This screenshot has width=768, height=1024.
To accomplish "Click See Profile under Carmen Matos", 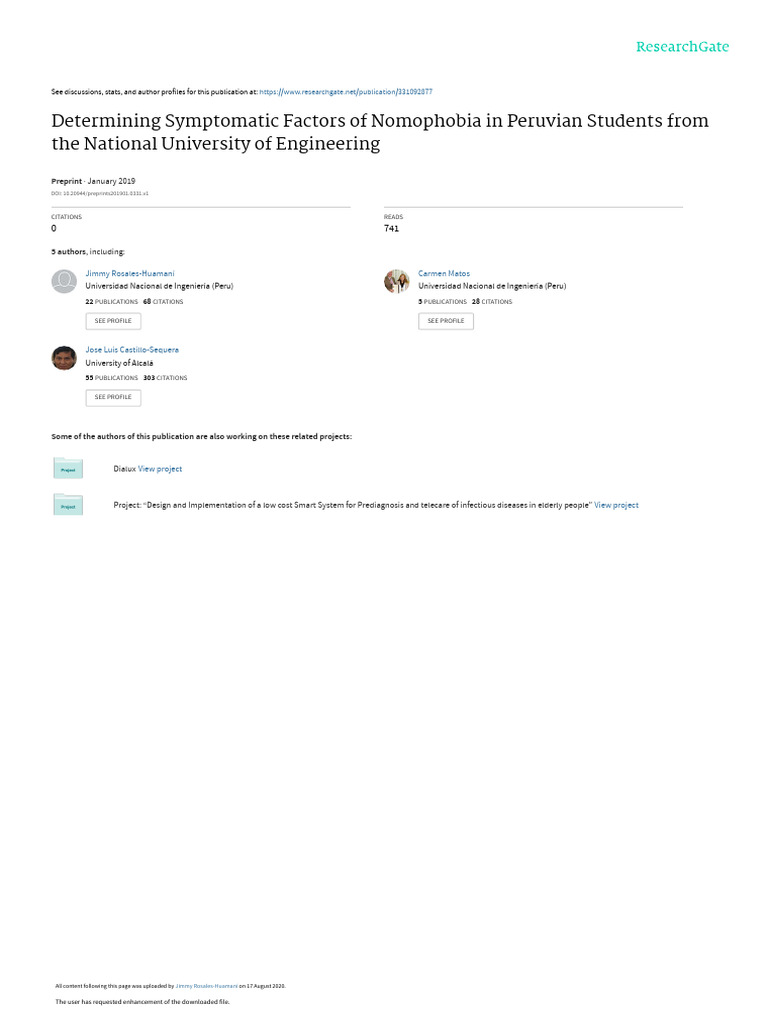I will 446,321.
